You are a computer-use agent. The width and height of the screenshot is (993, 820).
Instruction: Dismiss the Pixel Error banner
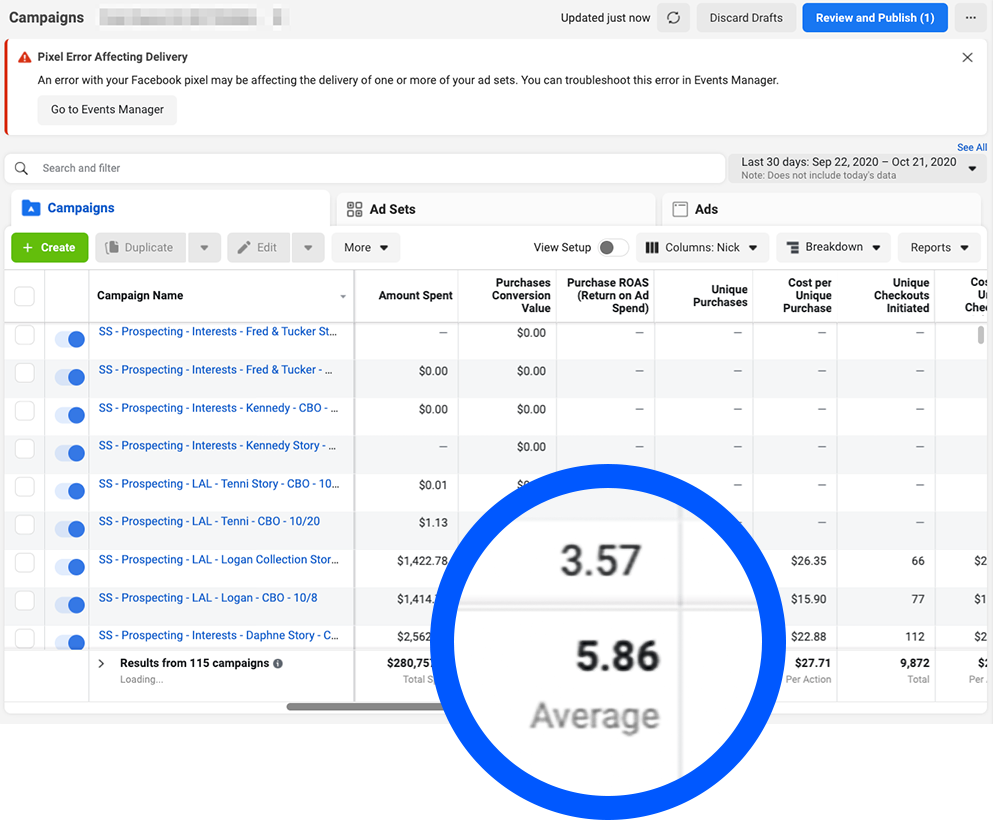[x=967, y=58]
